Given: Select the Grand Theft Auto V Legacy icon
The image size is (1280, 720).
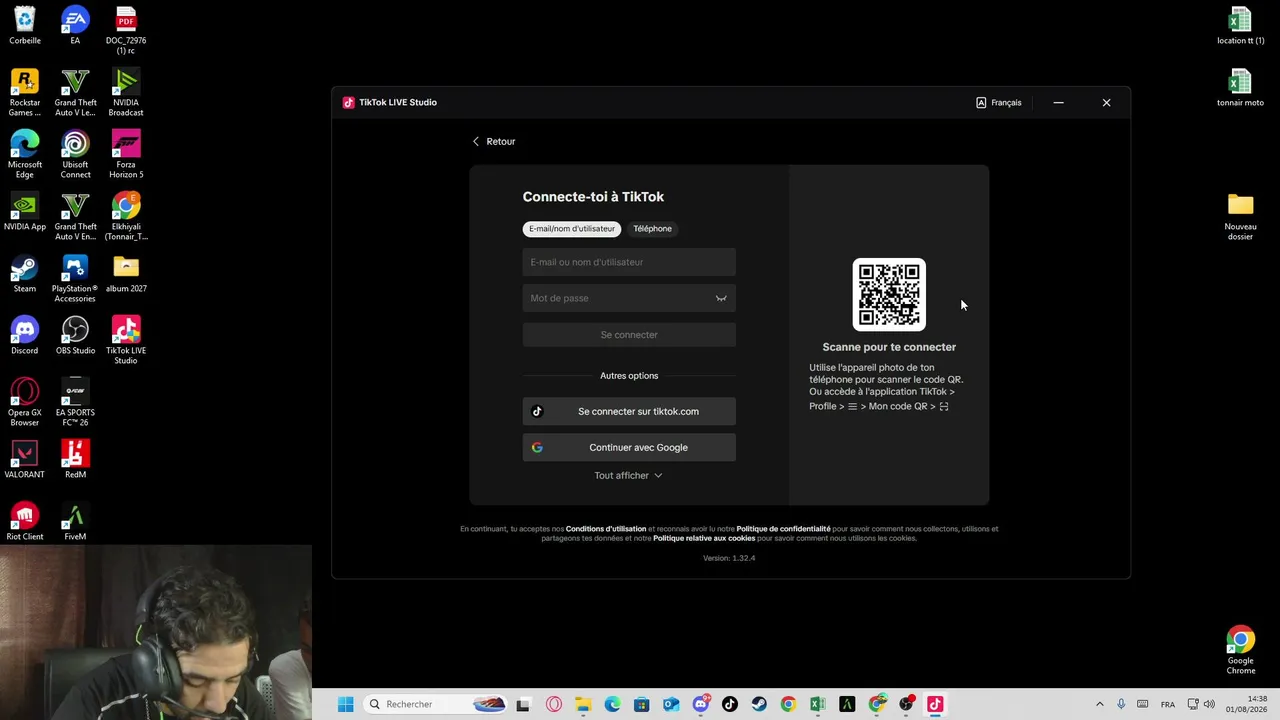Looking at the screenshot, I should 75,93.
